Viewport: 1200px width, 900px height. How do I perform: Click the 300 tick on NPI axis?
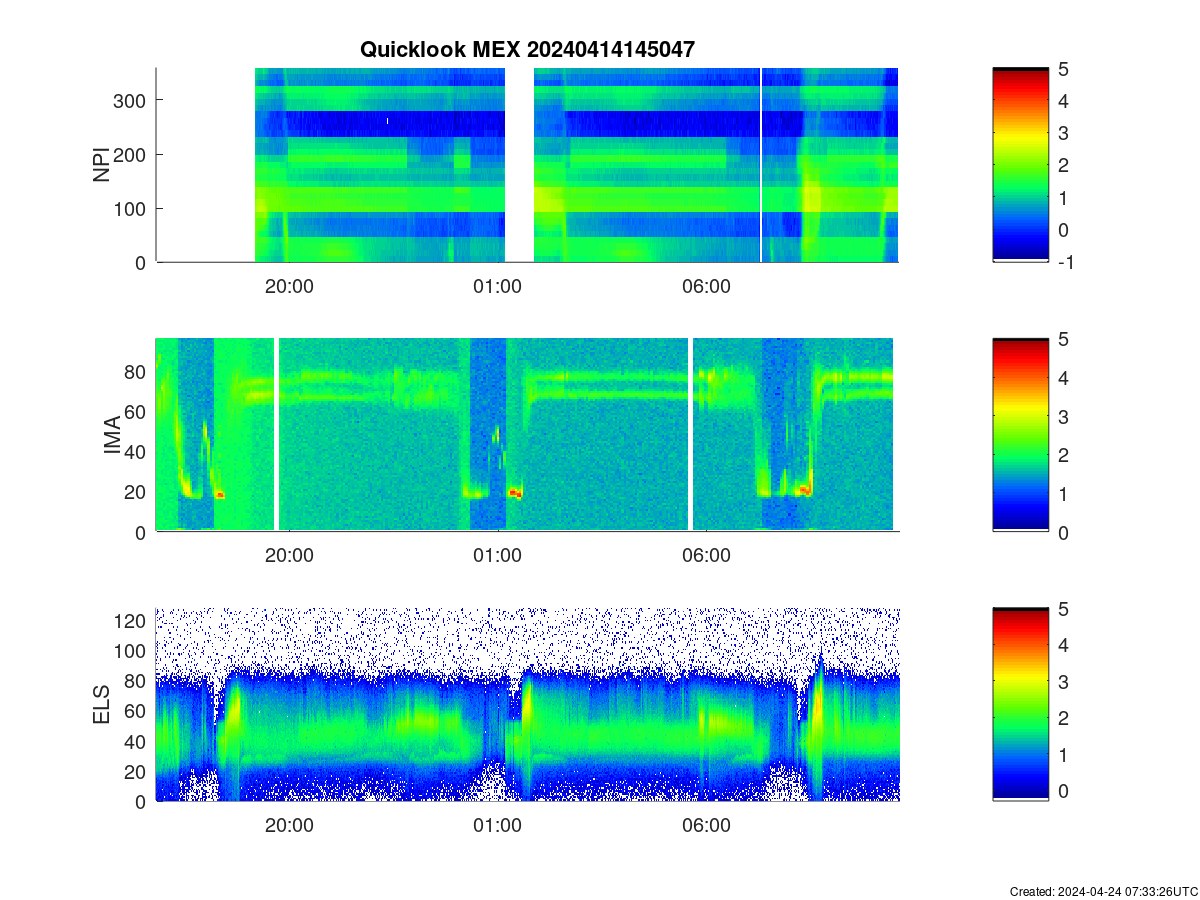(132, 100)
